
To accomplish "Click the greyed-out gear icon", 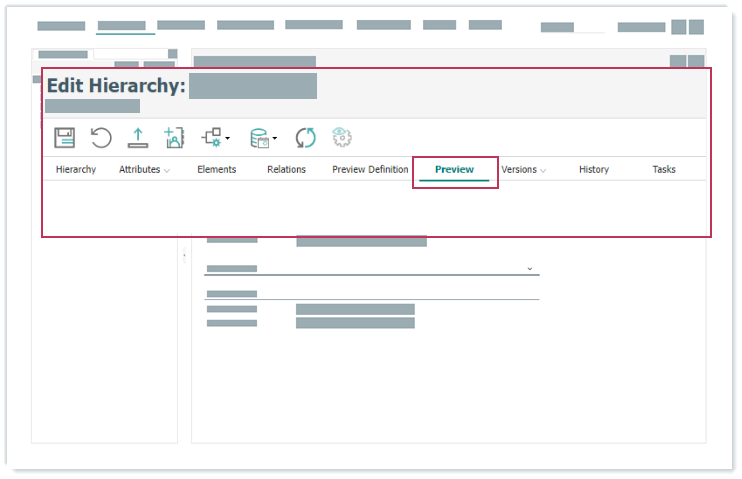I will coord(343,138).
